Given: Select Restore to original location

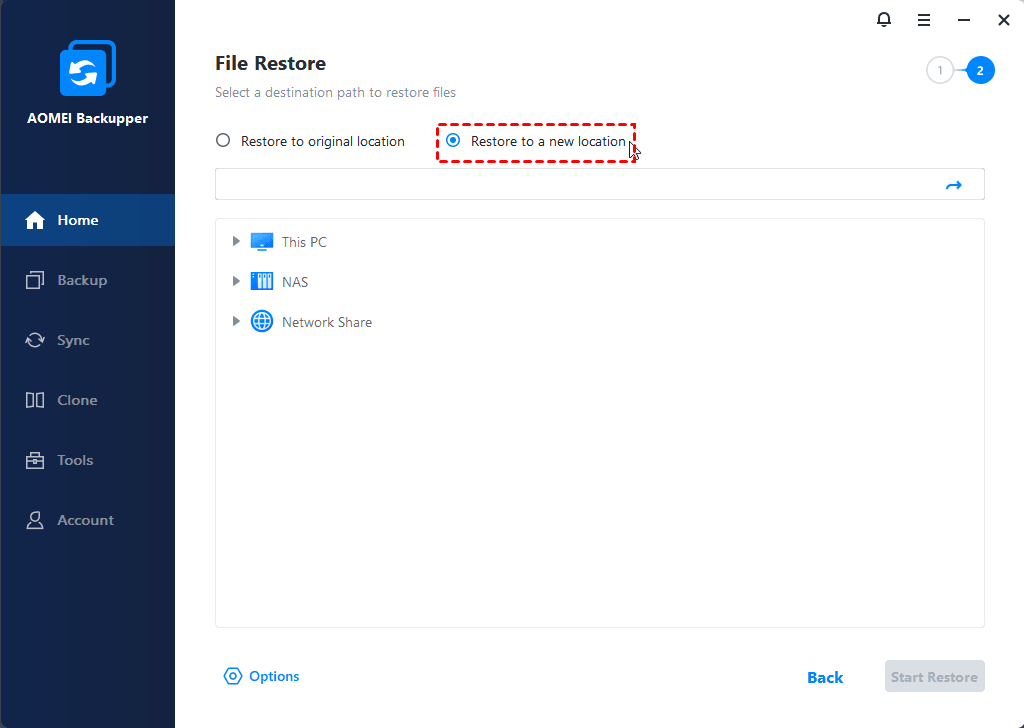Looking at the screenshot, I should click(x=223, y=141).
